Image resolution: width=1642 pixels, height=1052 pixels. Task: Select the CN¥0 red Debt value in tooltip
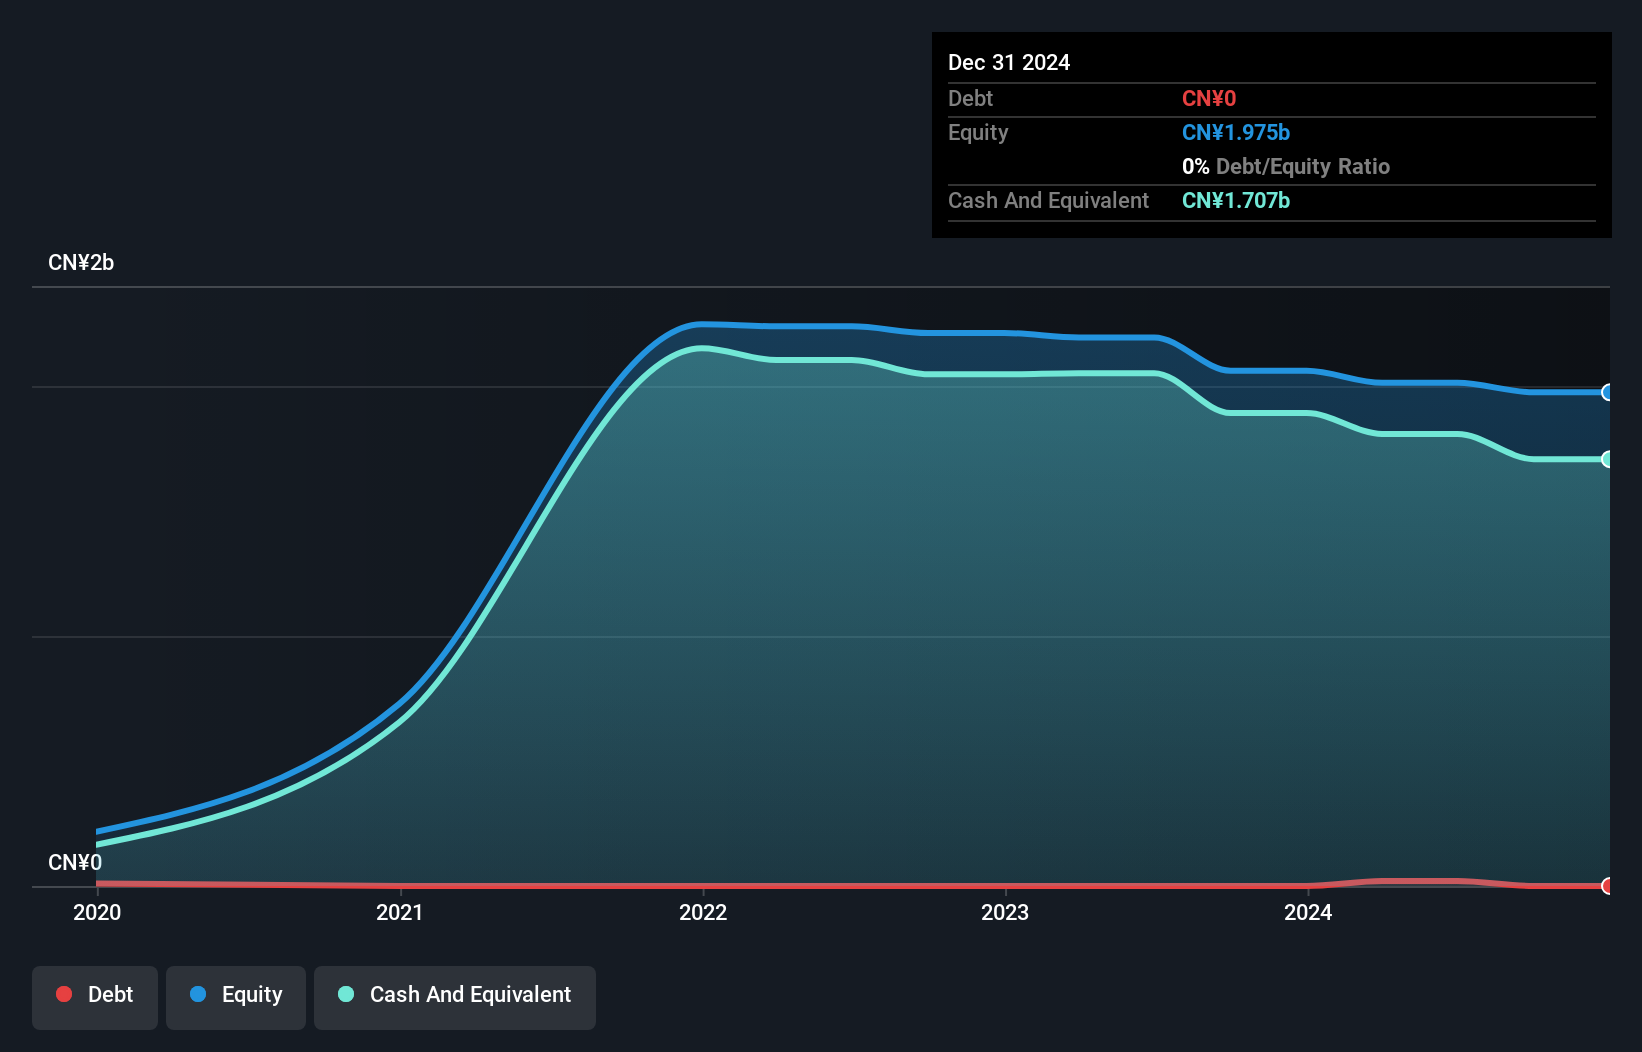[x=1209, y=98]
